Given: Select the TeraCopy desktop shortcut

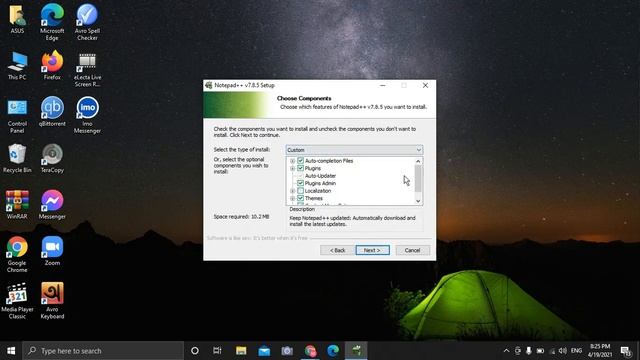Looking at the screenshot, I should coord(52,158).
